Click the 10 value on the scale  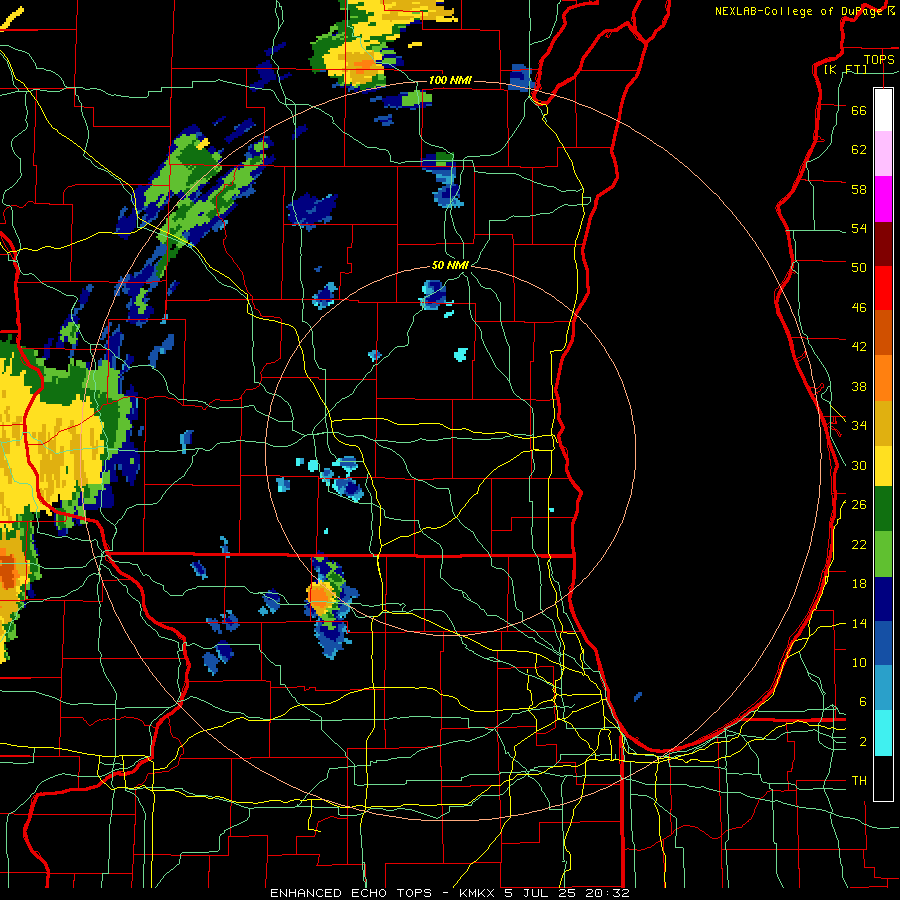(x=859, y=662)
